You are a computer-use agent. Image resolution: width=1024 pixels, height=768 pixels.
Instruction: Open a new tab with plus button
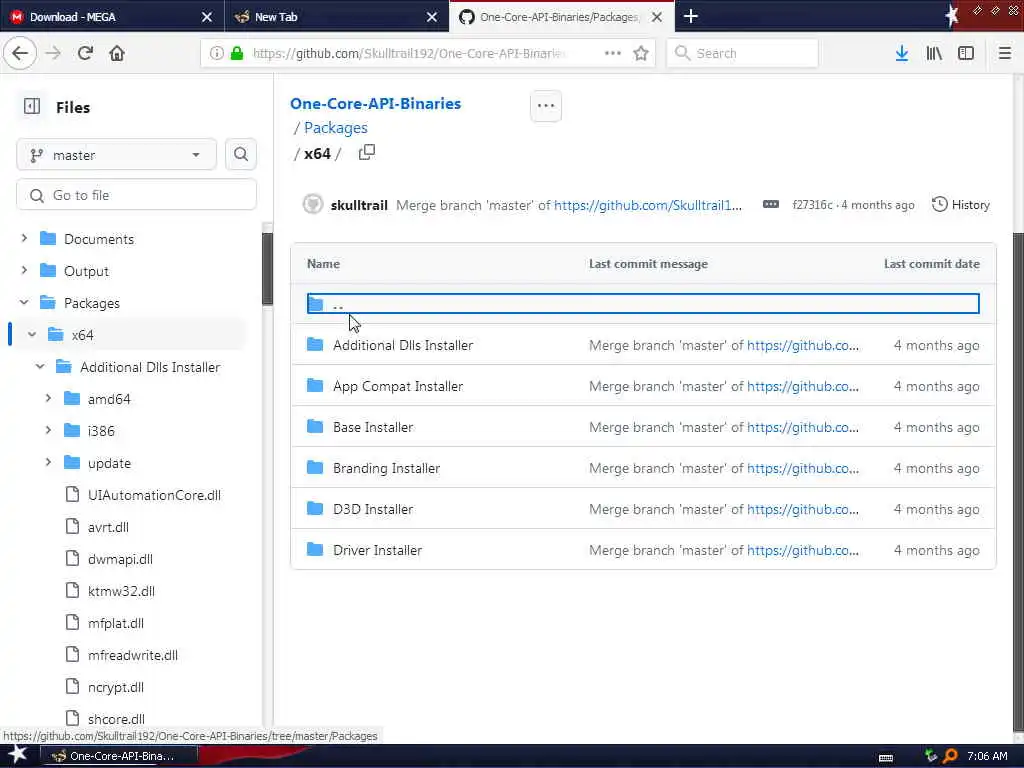tap(690, 16)
